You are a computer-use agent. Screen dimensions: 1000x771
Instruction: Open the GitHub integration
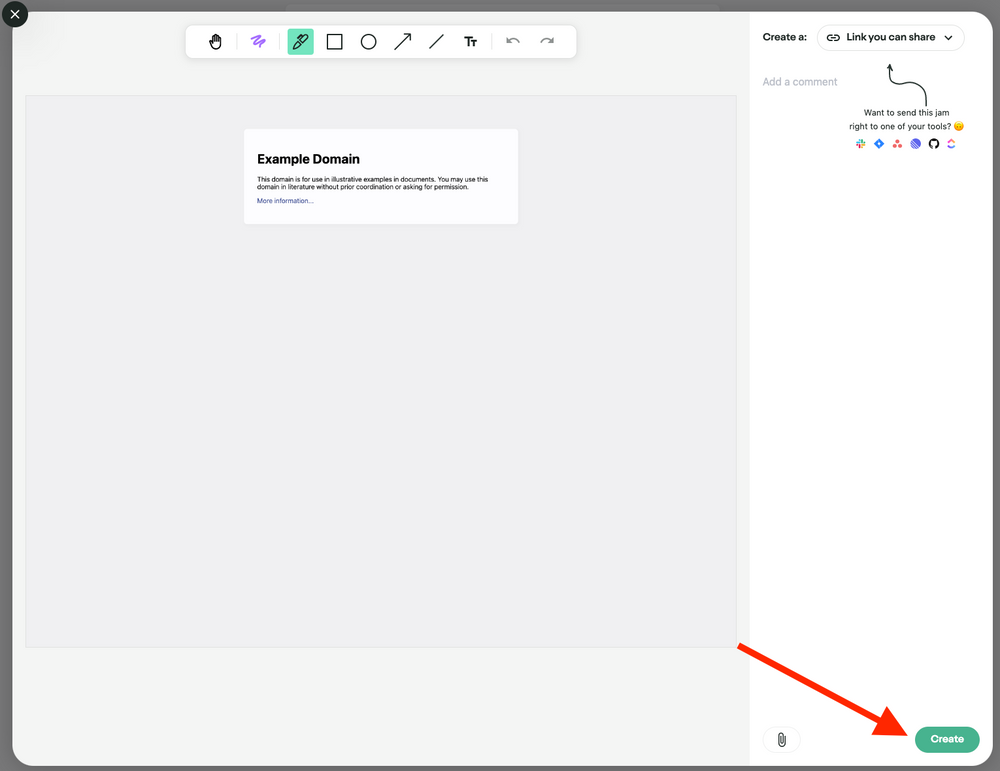coord(933,144)
